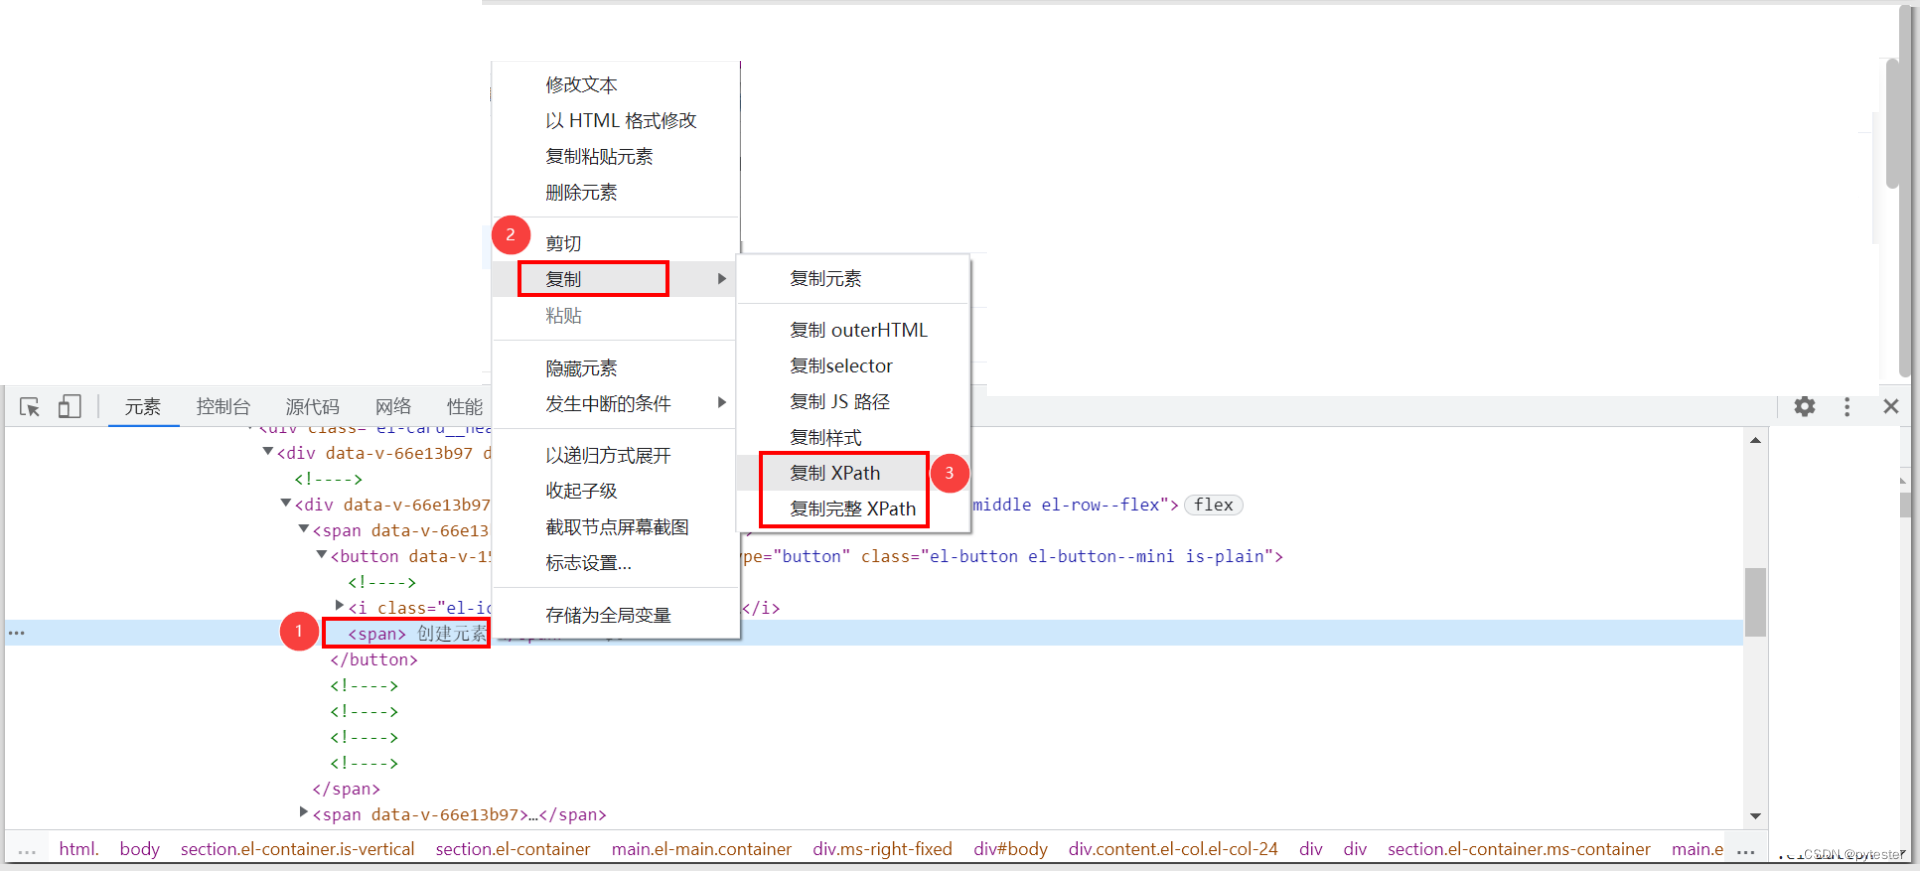1920x871 pixels.
Task: Open the DevTools three-dot menu
Action: [1847, 406]
